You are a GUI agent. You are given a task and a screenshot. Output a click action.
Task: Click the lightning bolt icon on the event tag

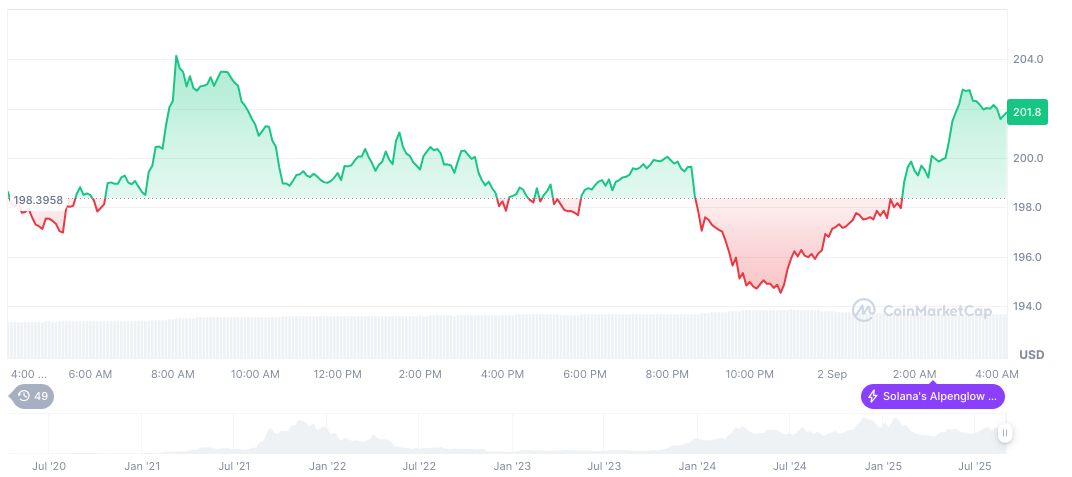pos(873,396)
